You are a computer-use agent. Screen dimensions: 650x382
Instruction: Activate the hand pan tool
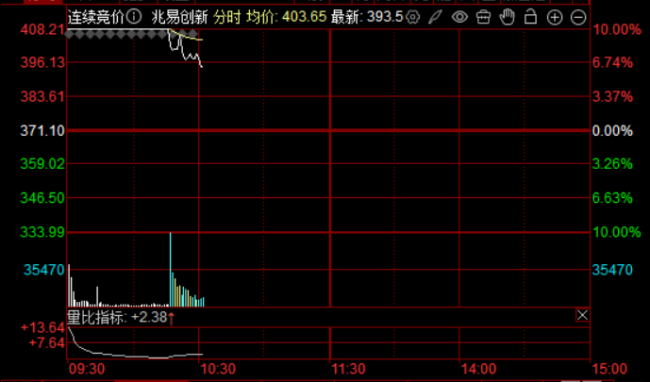(x=507, y=17)
